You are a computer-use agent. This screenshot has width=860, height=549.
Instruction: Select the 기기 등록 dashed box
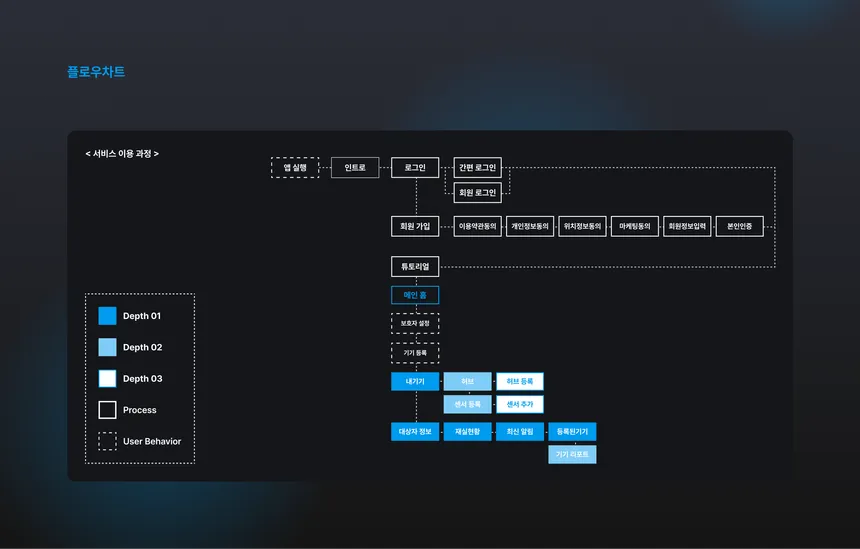[415, 353]
